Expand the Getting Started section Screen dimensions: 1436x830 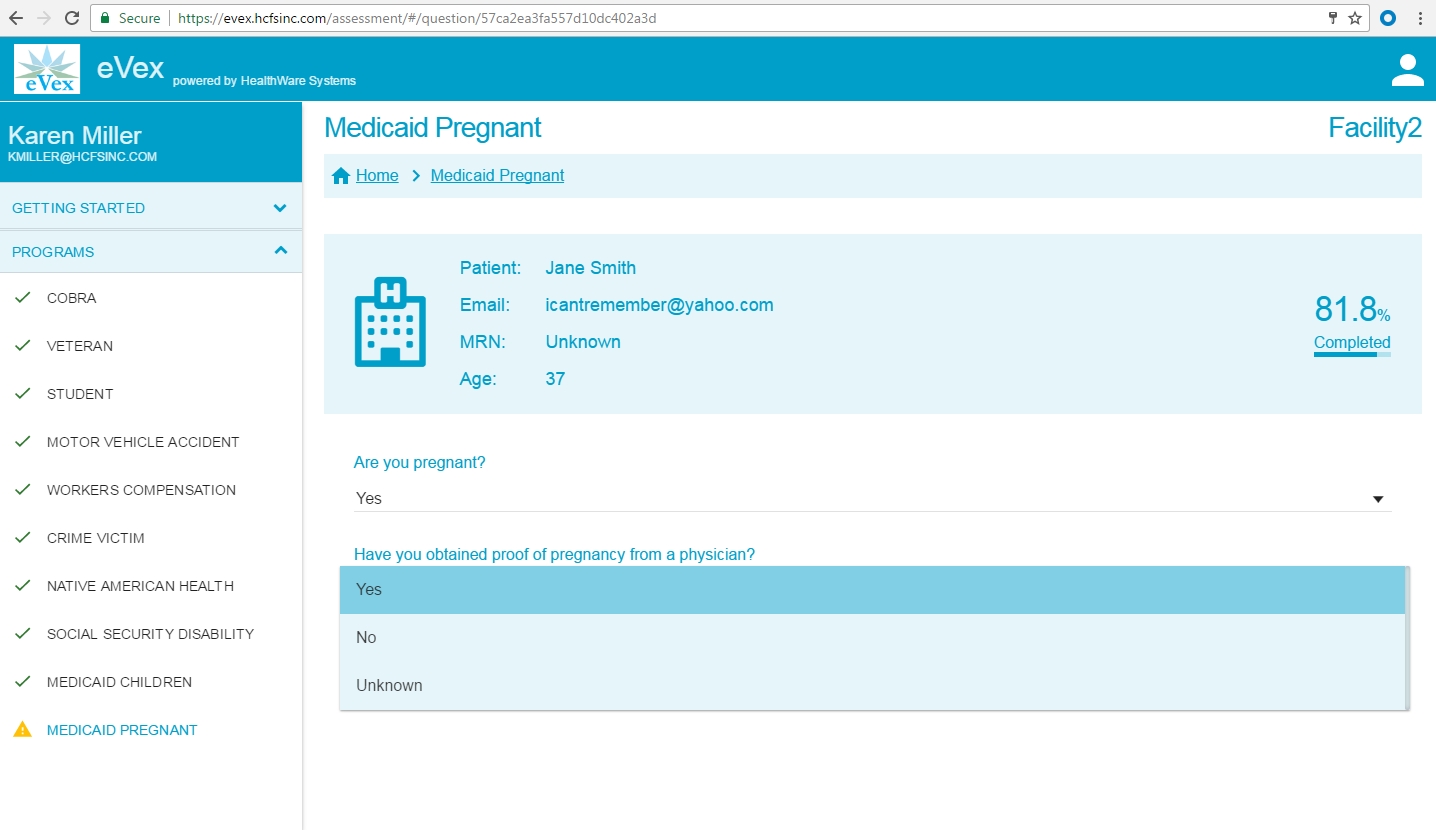(x=280, y=208)
